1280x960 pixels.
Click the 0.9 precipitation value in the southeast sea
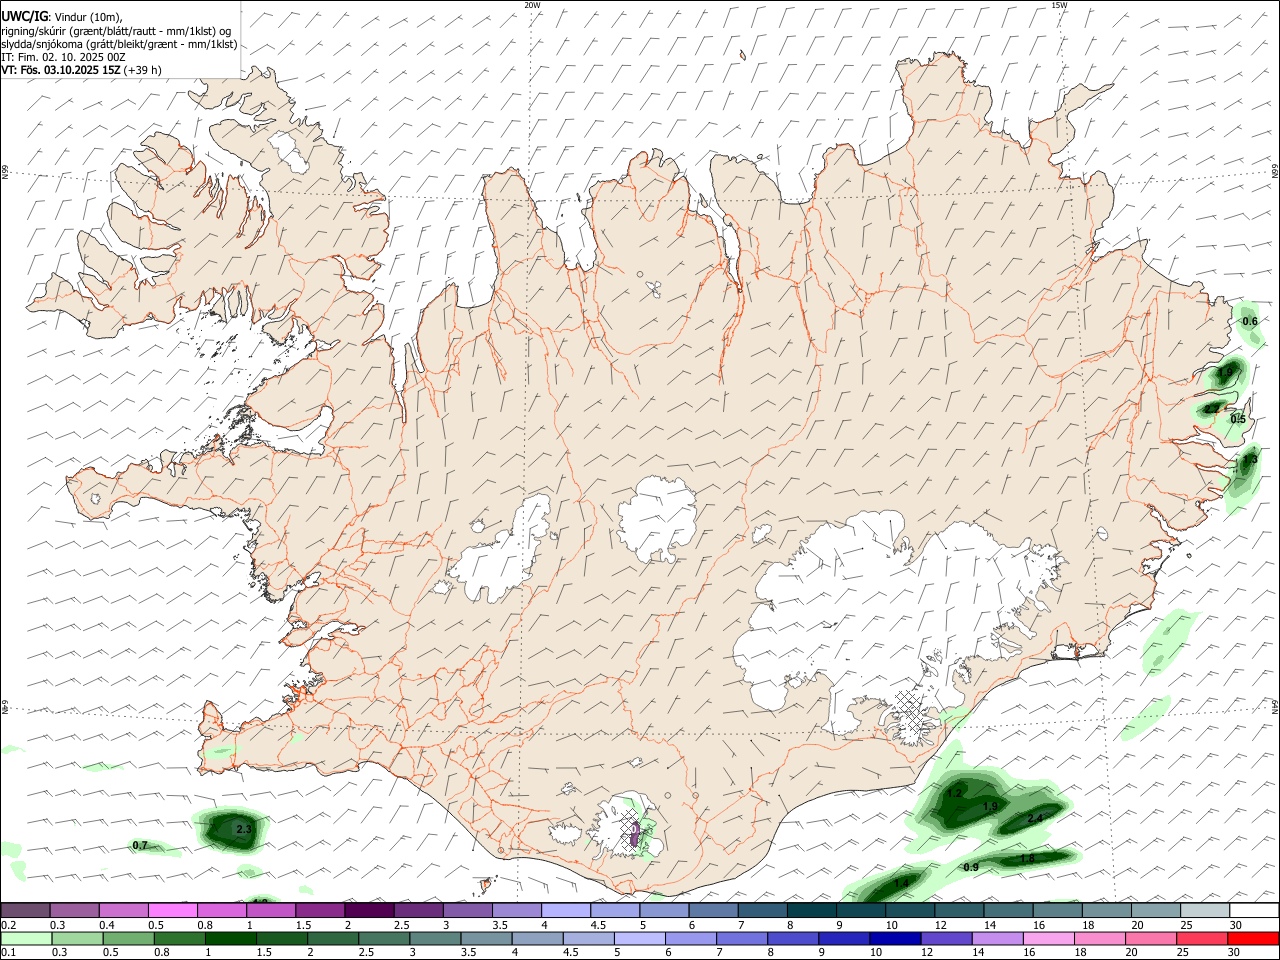[x=971, y=867]
